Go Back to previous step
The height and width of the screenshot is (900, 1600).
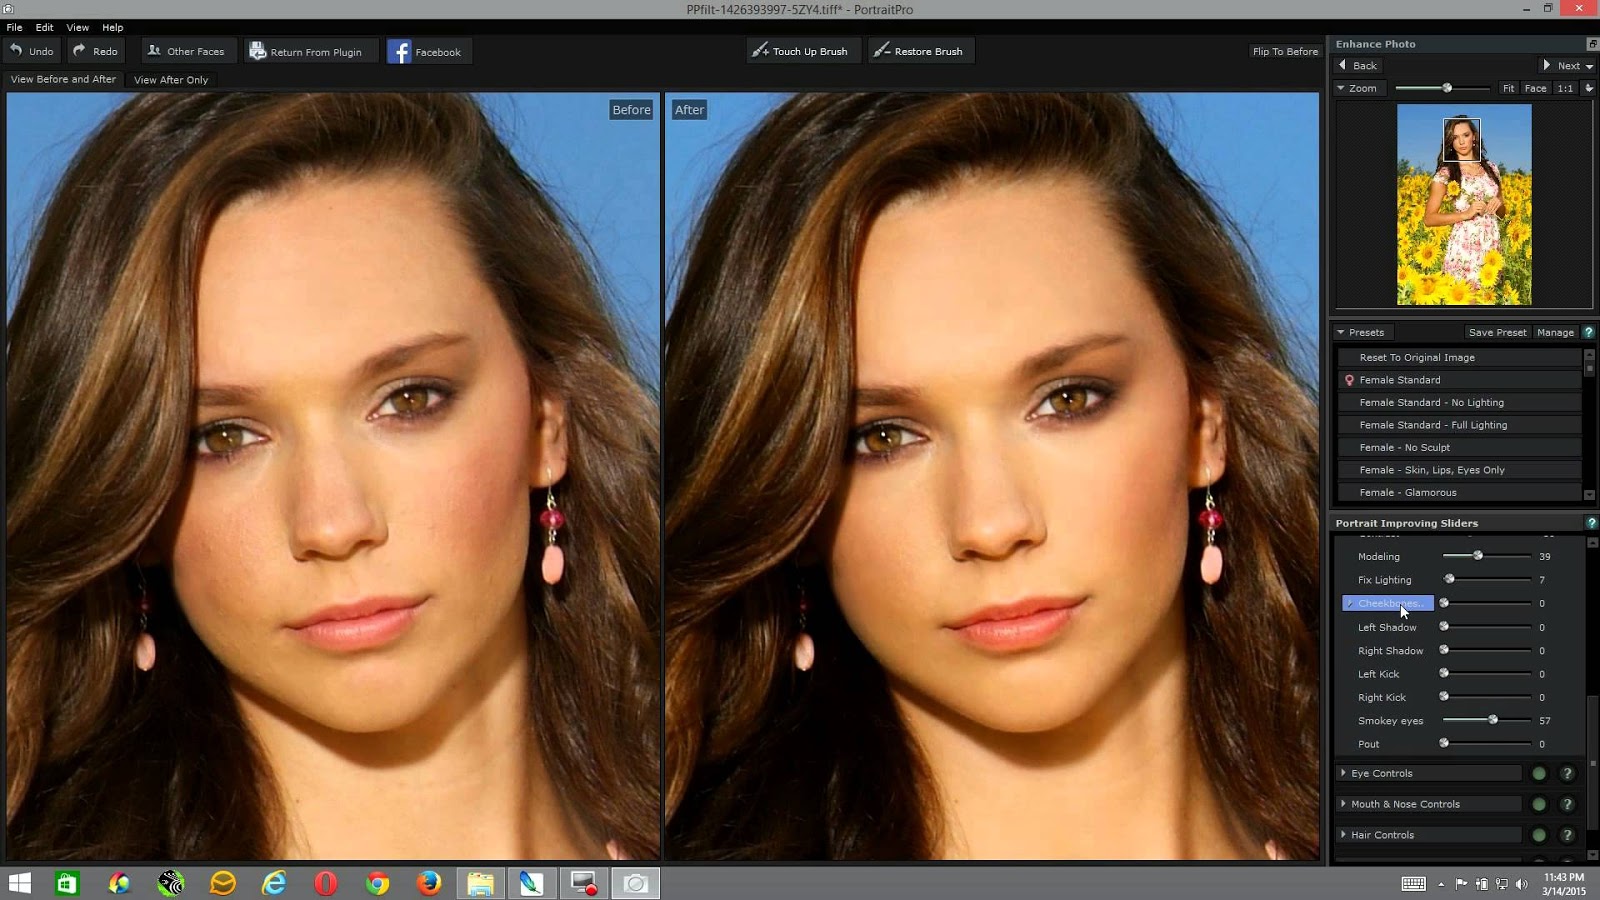1358,65
